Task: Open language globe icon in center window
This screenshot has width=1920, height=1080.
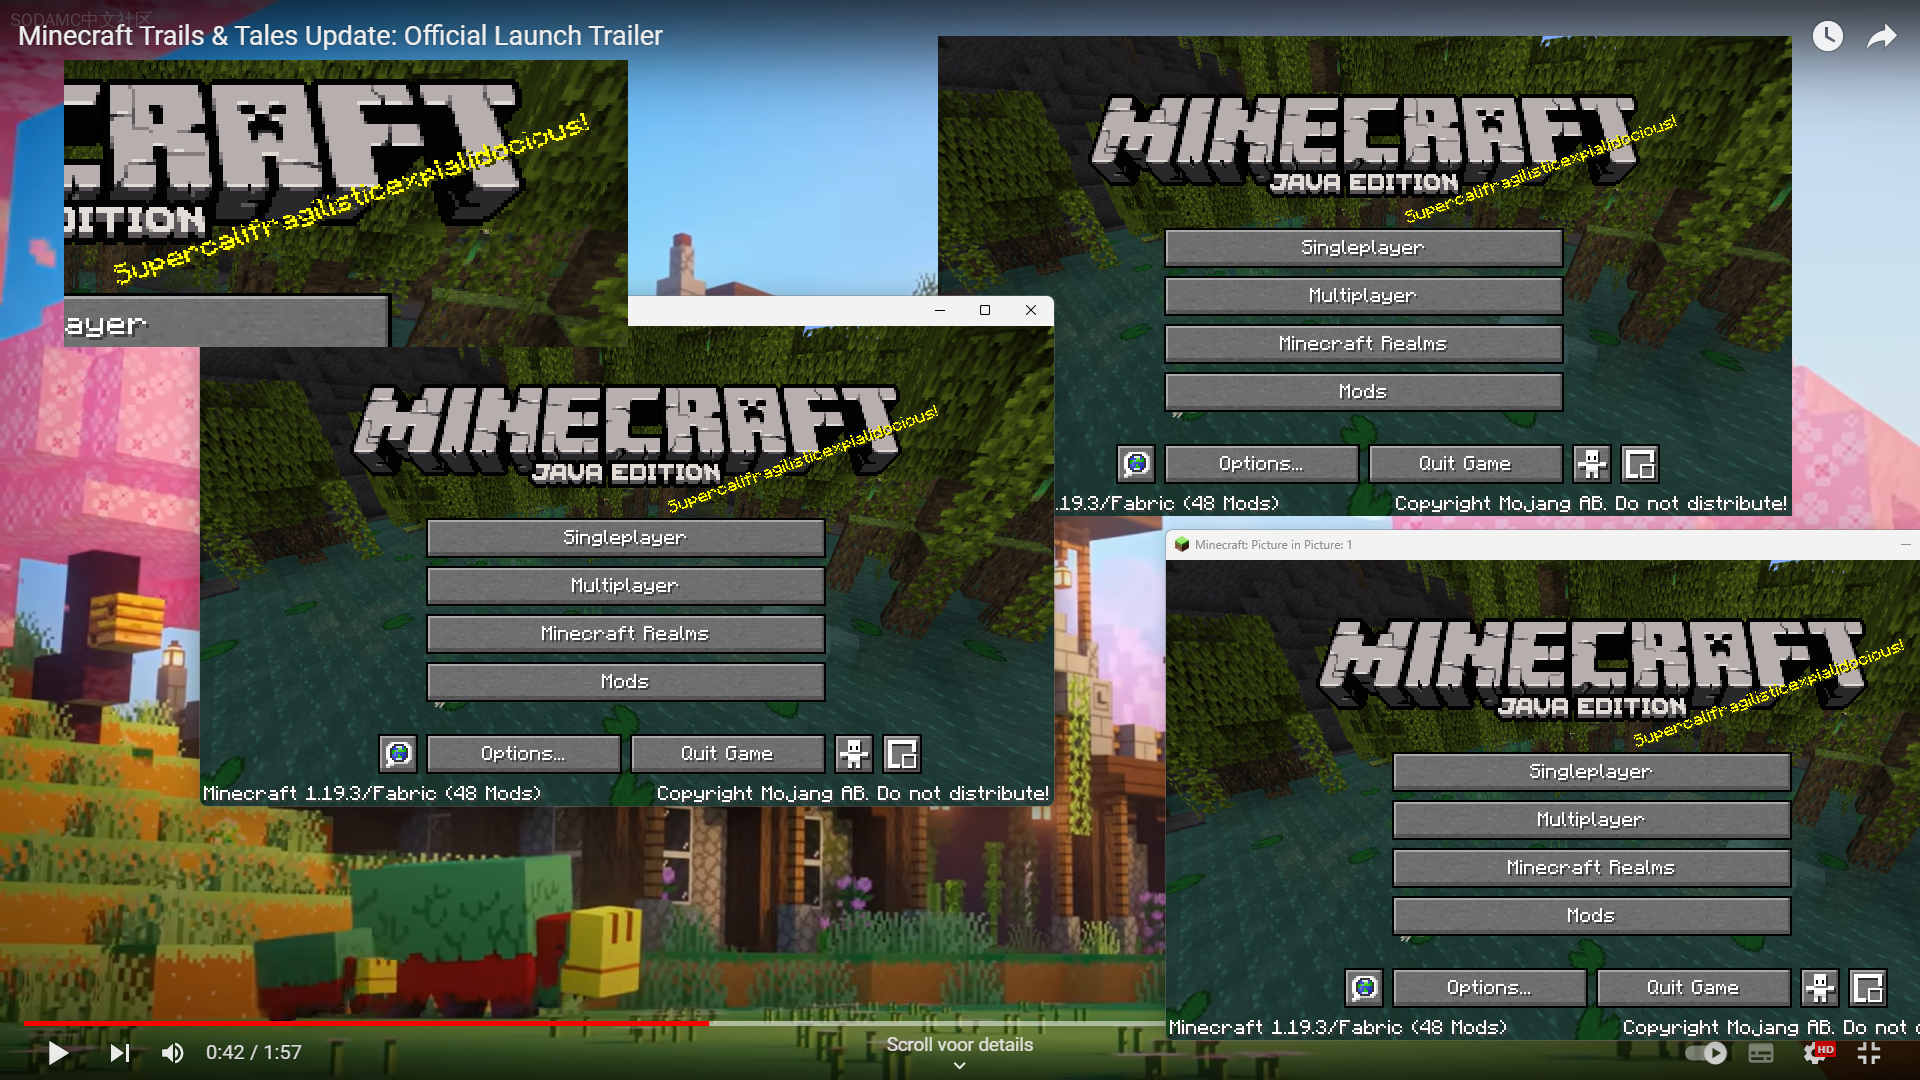Action: pyautogui.click(x=398, y=754)
